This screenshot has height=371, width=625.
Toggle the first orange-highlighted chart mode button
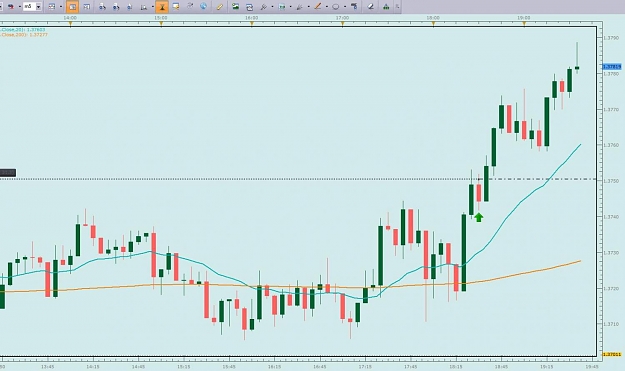click(x=72, y=6)
